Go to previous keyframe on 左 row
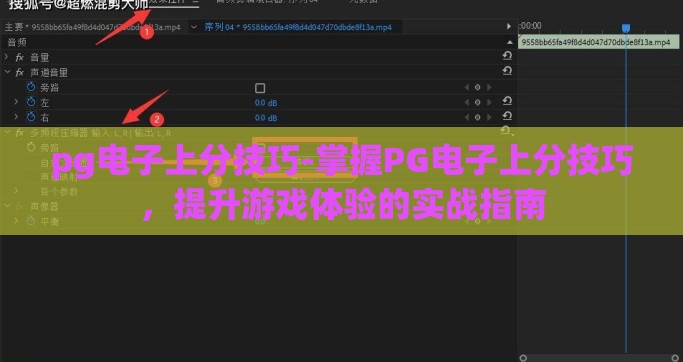The width and height of the screenshot is (683, 362). click(467, 102)
